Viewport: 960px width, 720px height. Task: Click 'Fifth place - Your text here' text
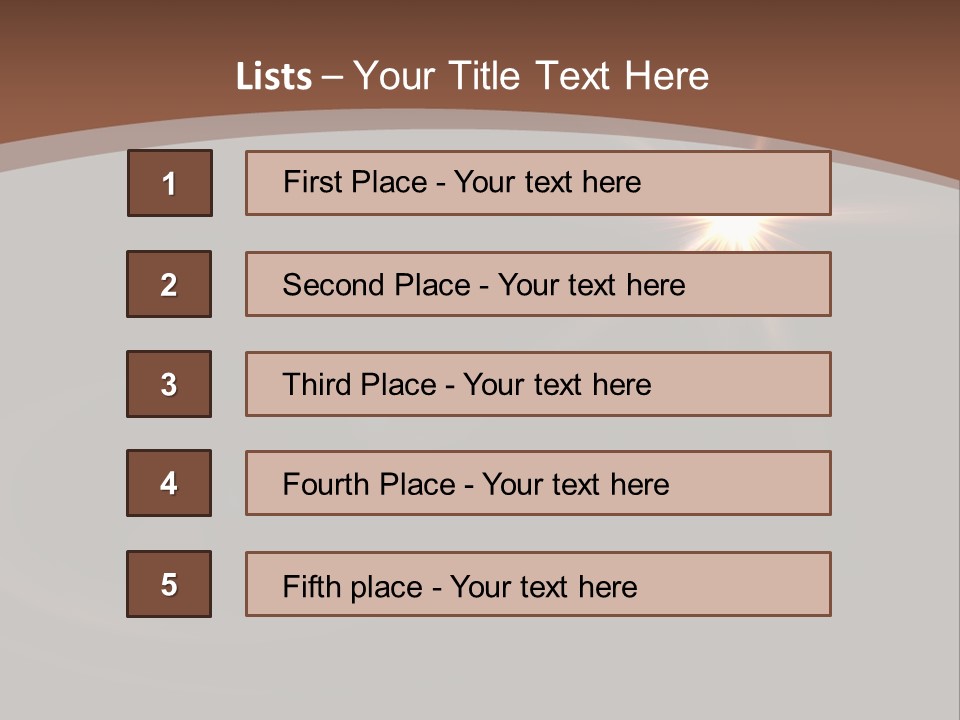click(x=460, y=586)
